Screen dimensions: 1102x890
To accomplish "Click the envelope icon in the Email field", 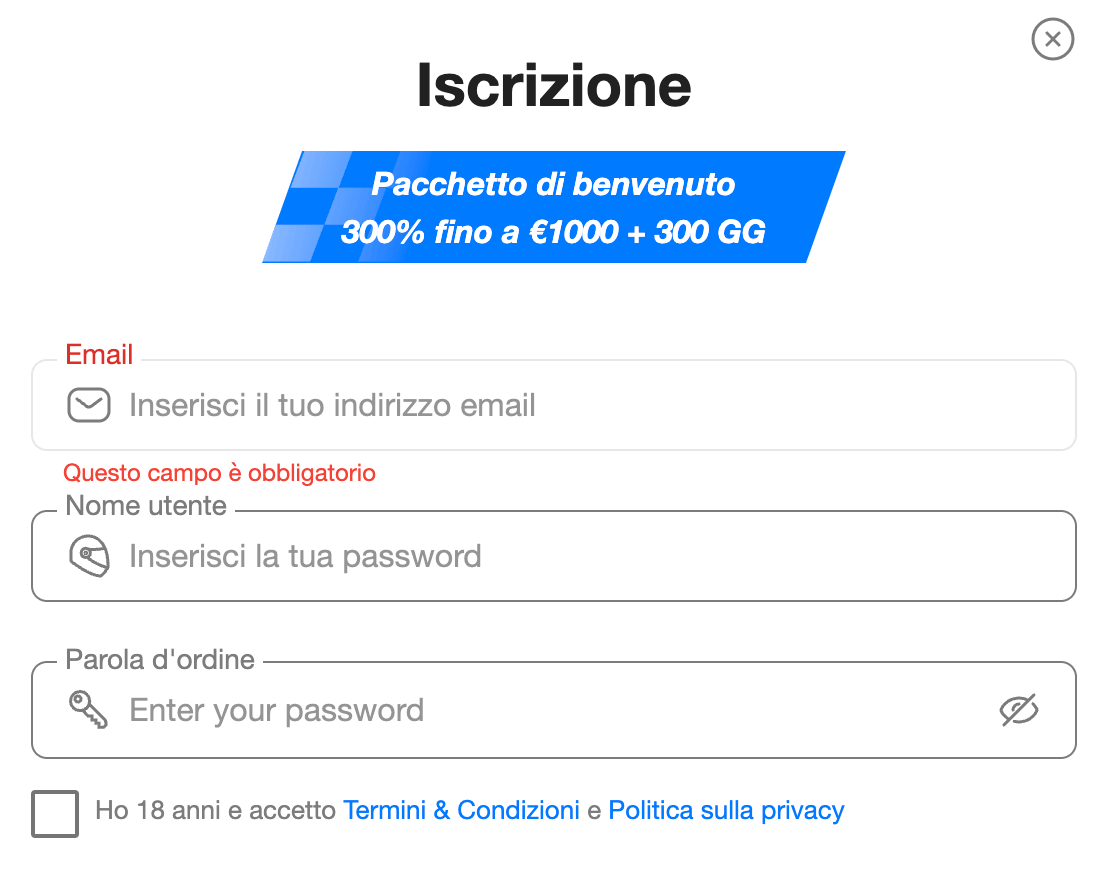I will pos(89,405).
